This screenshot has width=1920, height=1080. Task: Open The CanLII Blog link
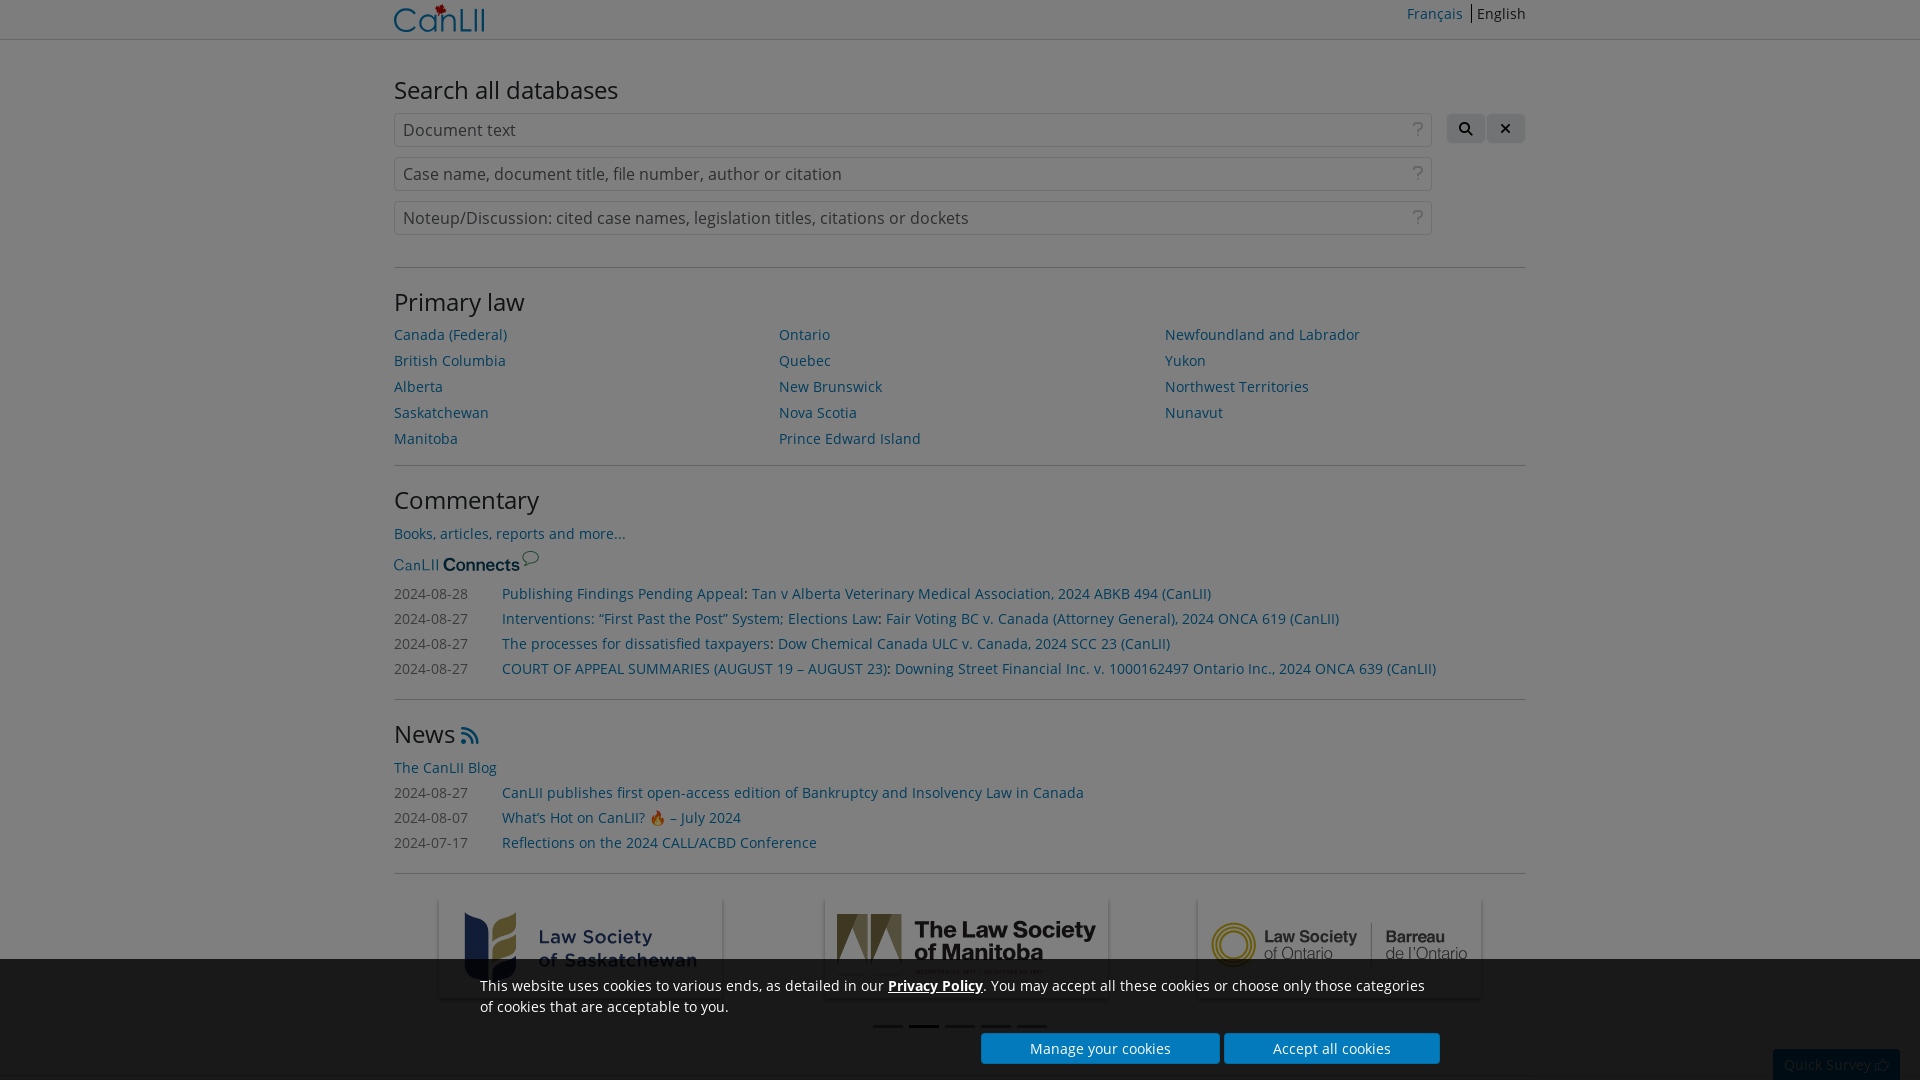tap(445, 768)
